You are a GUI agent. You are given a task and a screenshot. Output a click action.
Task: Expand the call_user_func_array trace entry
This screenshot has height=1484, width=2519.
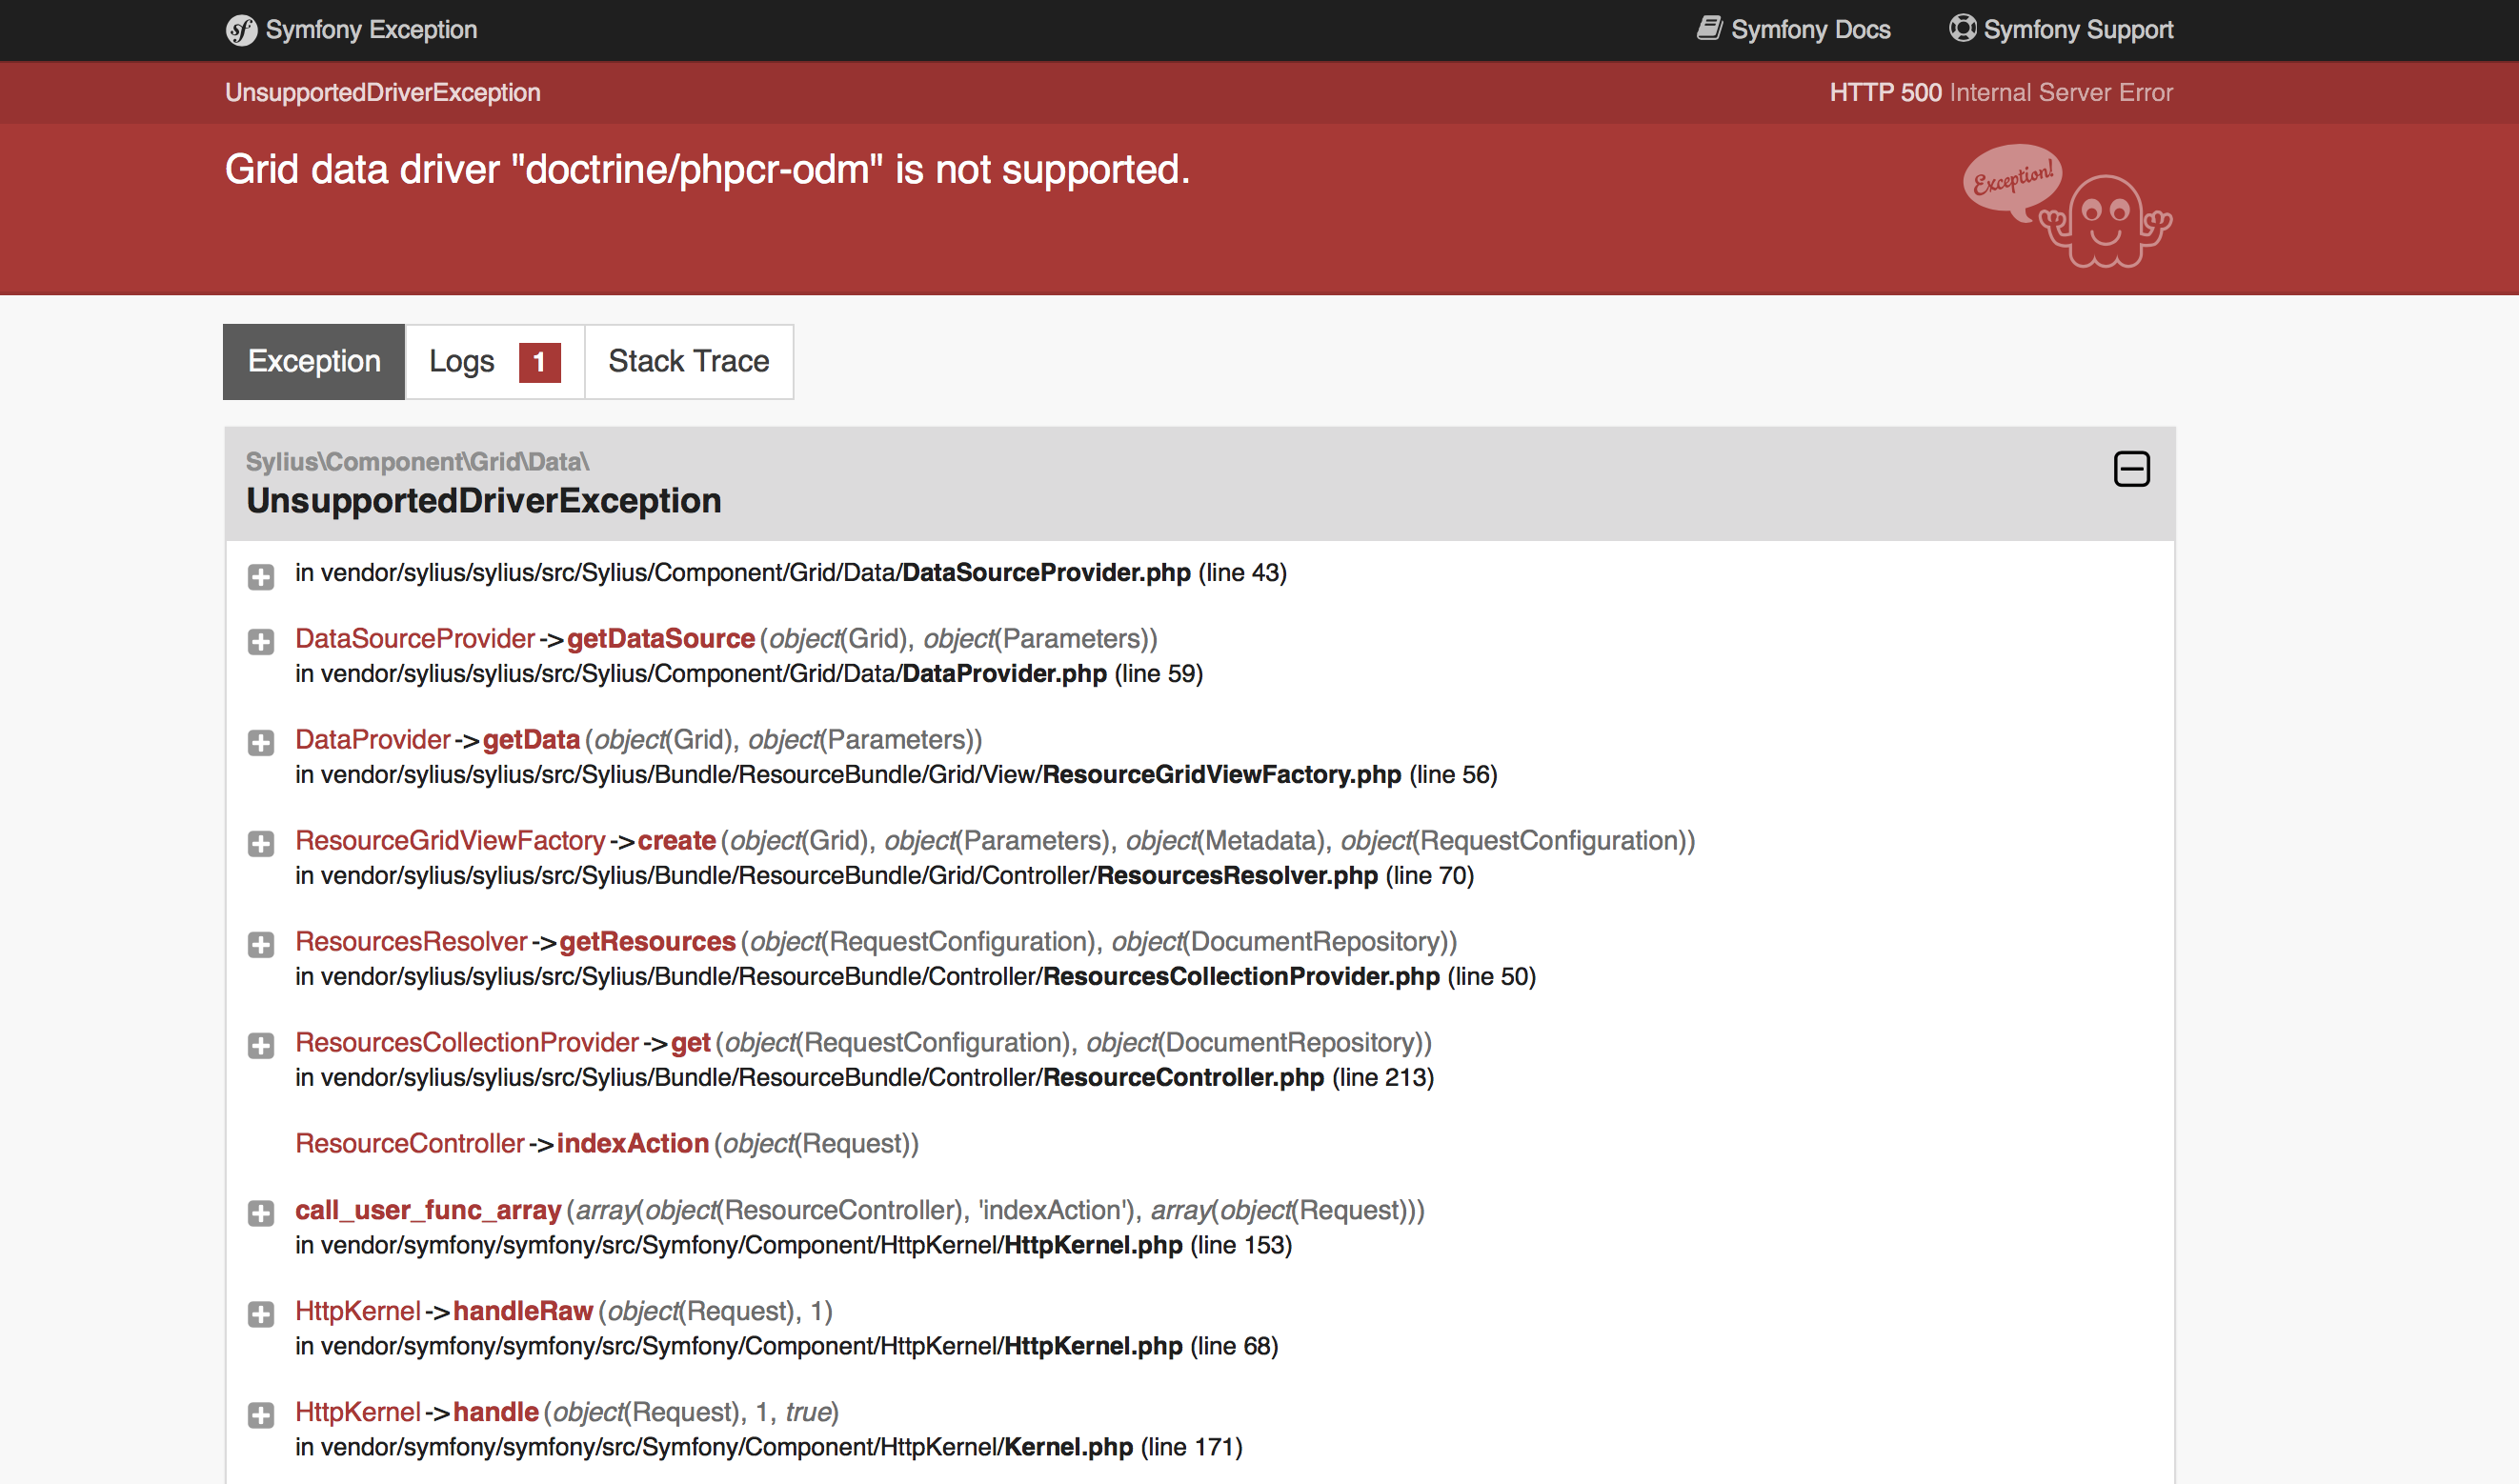[261, 1213]
